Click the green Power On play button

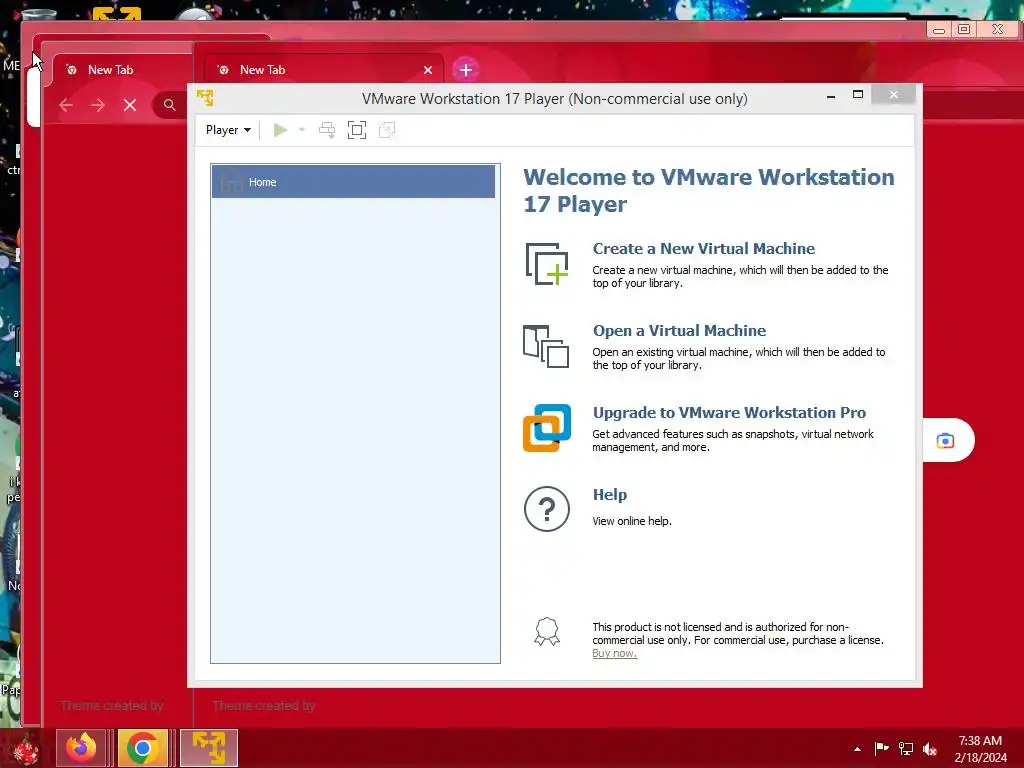click(x=280, y=130)
